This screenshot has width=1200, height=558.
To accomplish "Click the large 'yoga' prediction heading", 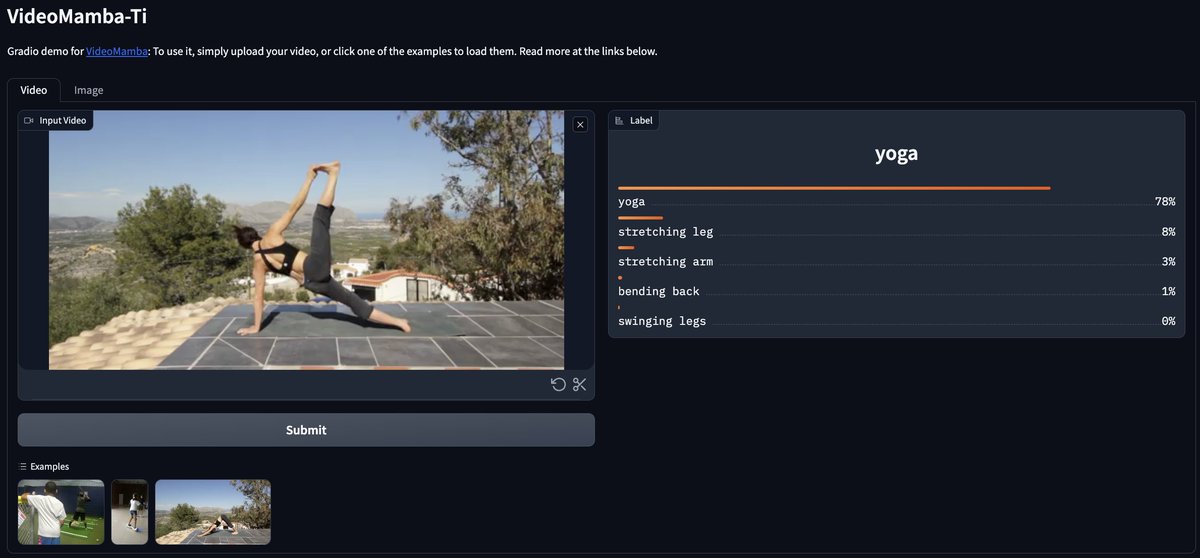I will 896,154.
